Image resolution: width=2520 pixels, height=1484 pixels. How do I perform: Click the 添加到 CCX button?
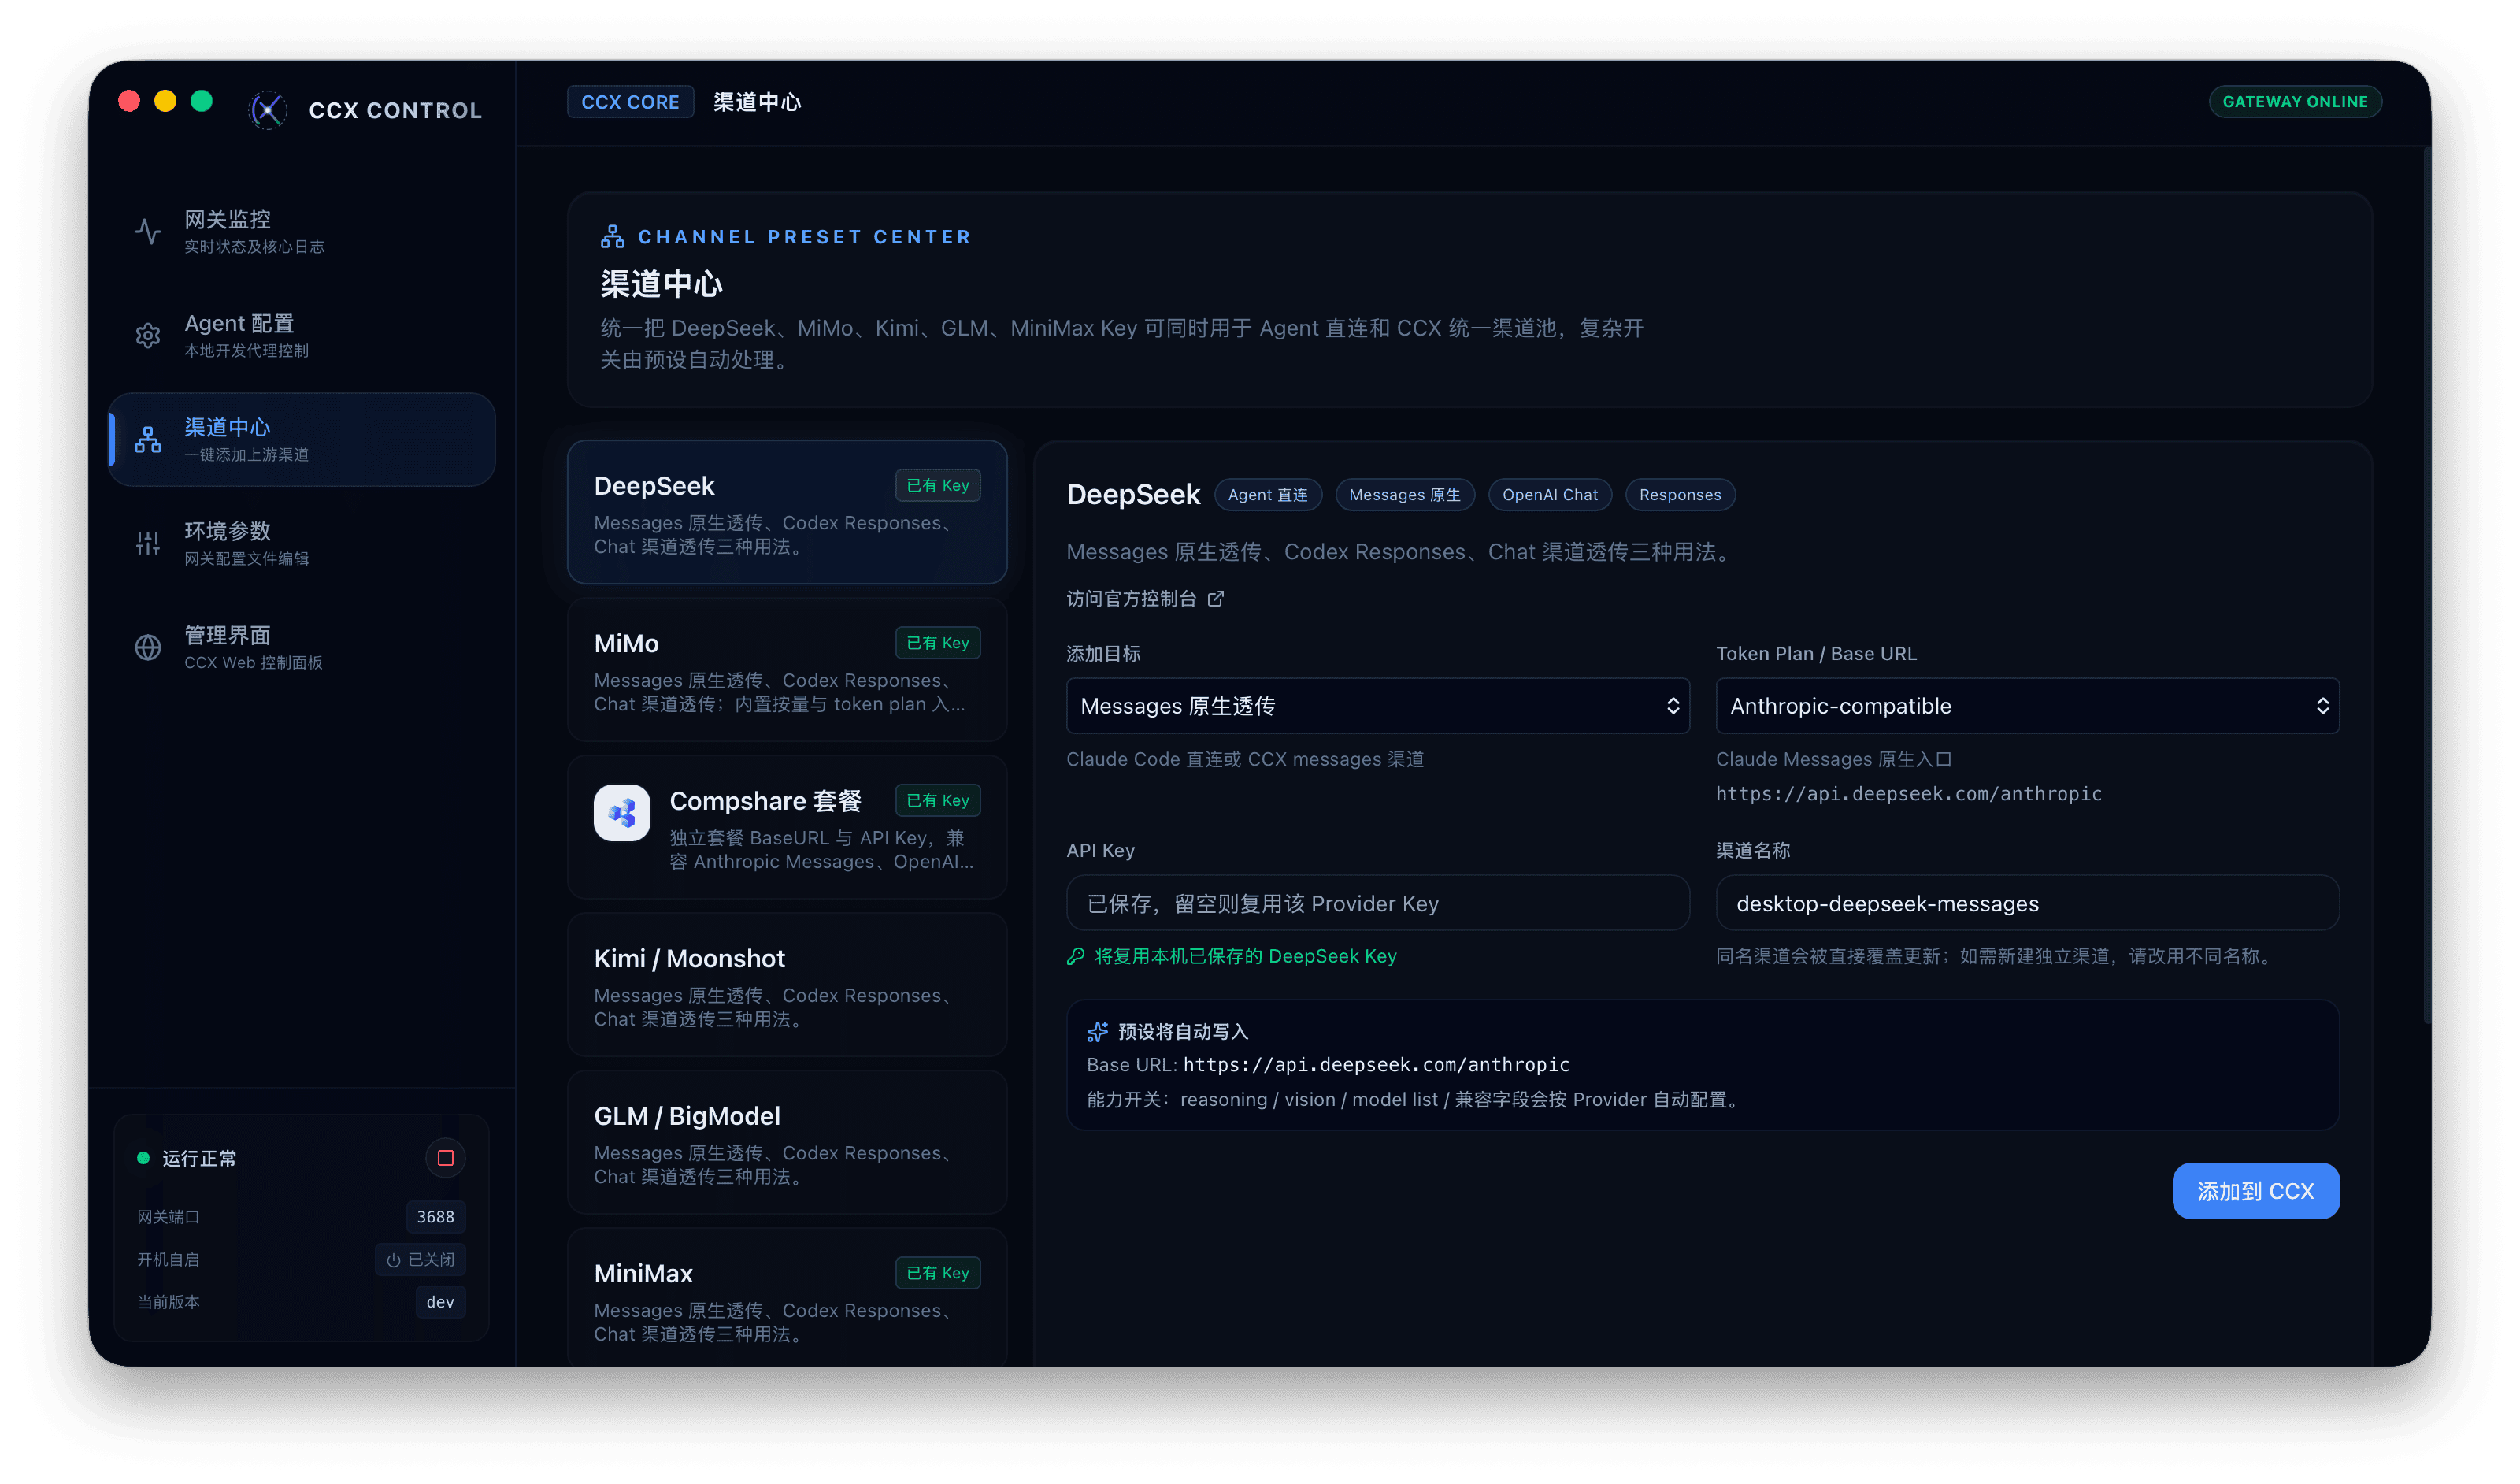coord(2256,1191)
